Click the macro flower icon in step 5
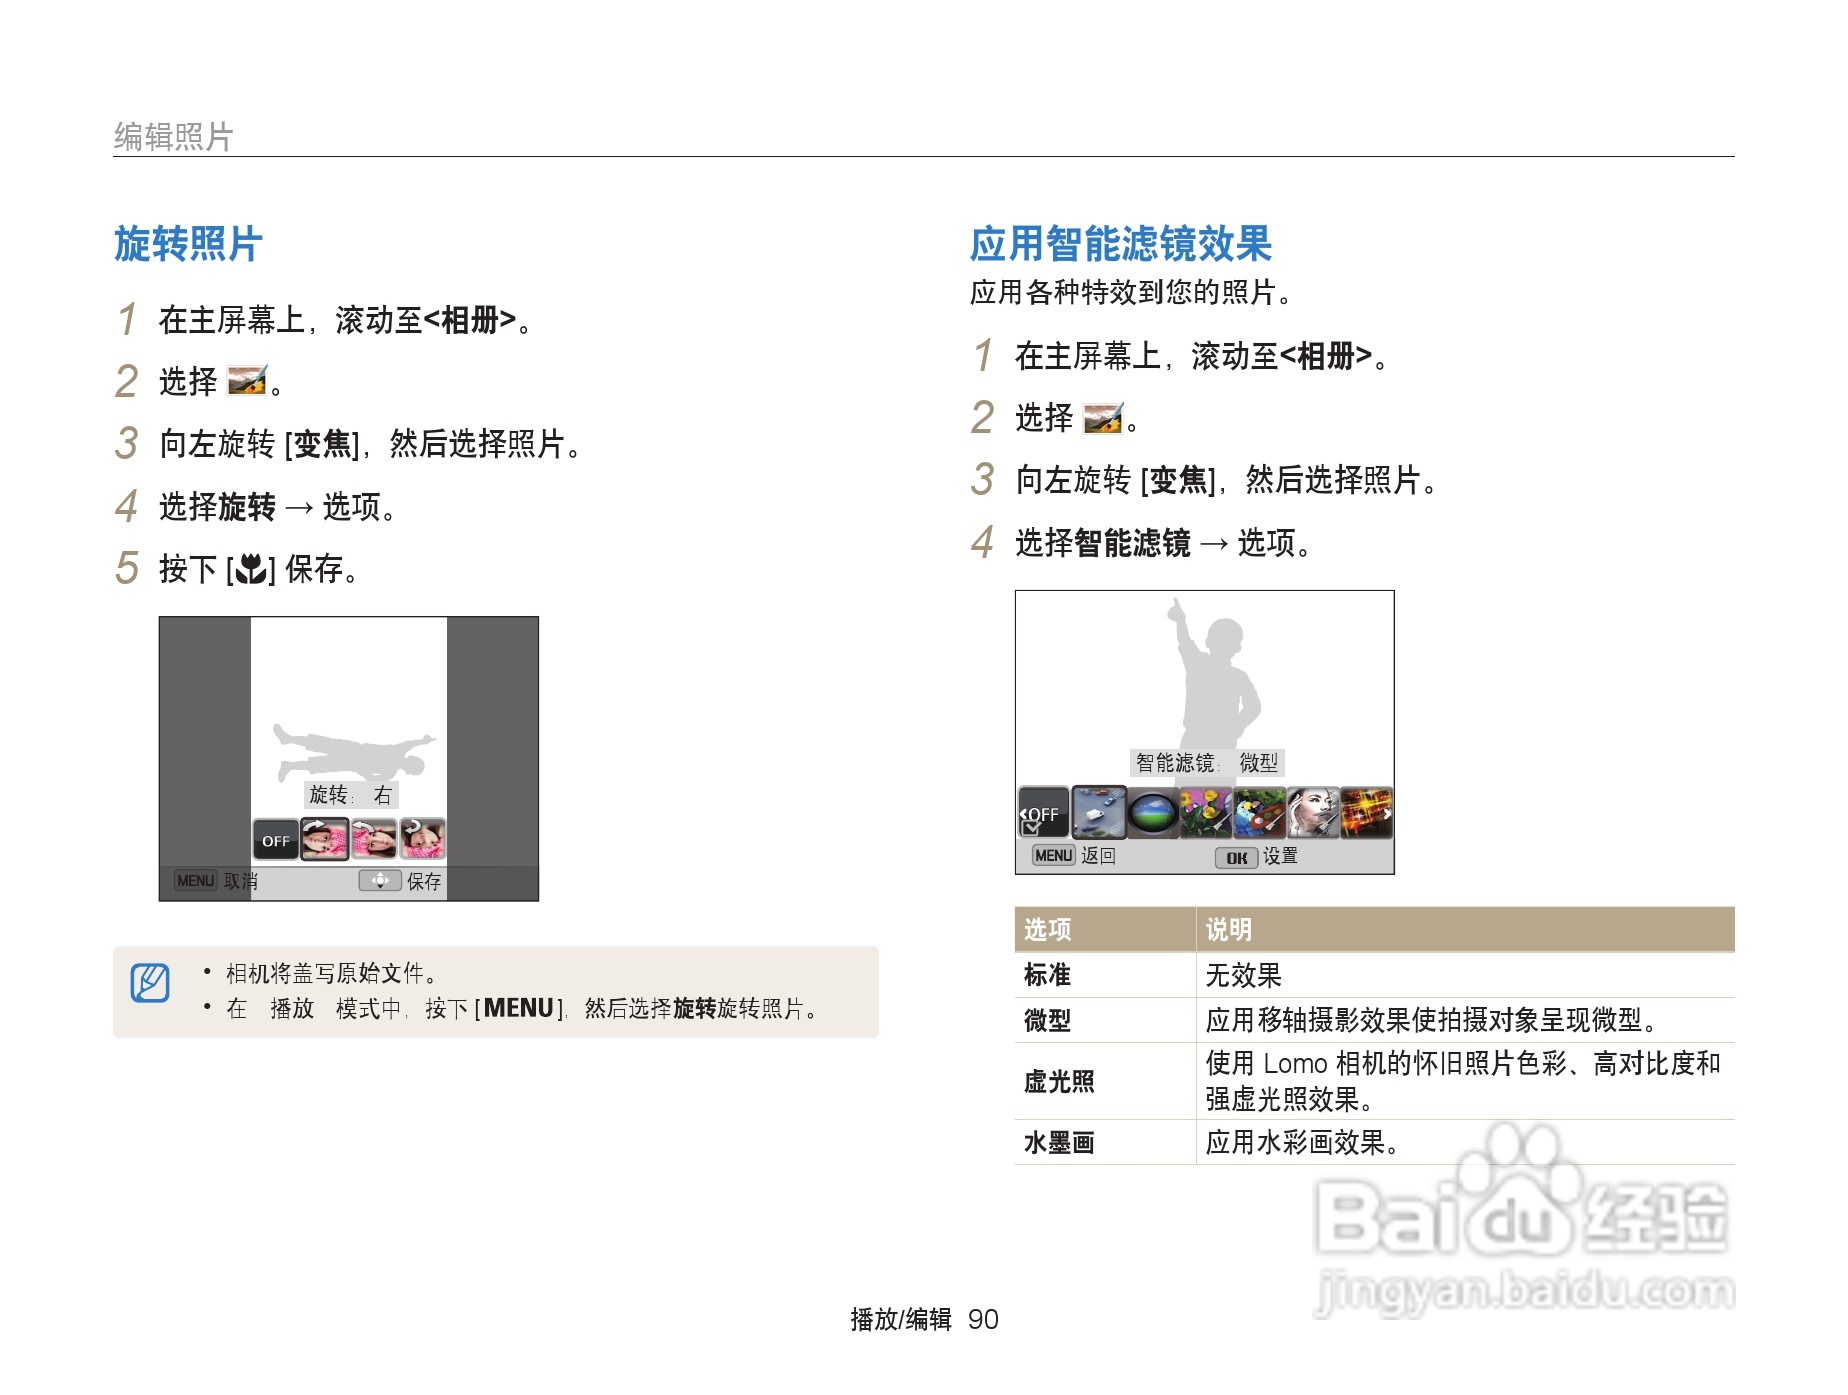Image resolution: width=1848 pixels, height=1395 pixels. click(x=251, y=569)
